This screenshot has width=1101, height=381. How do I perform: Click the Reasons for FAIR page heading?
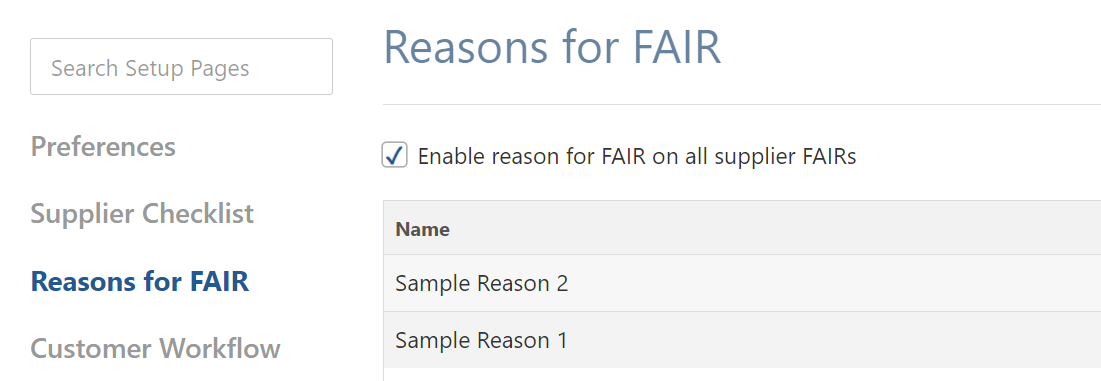coord(552,48)
